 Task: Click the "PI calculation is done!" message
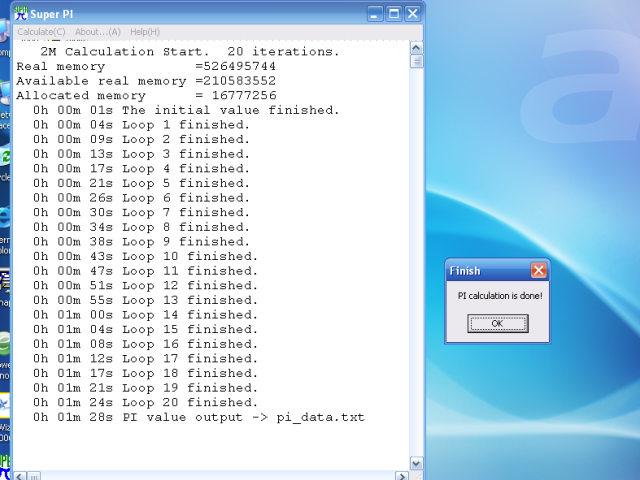pyautogui.click(x=499, y=296)
